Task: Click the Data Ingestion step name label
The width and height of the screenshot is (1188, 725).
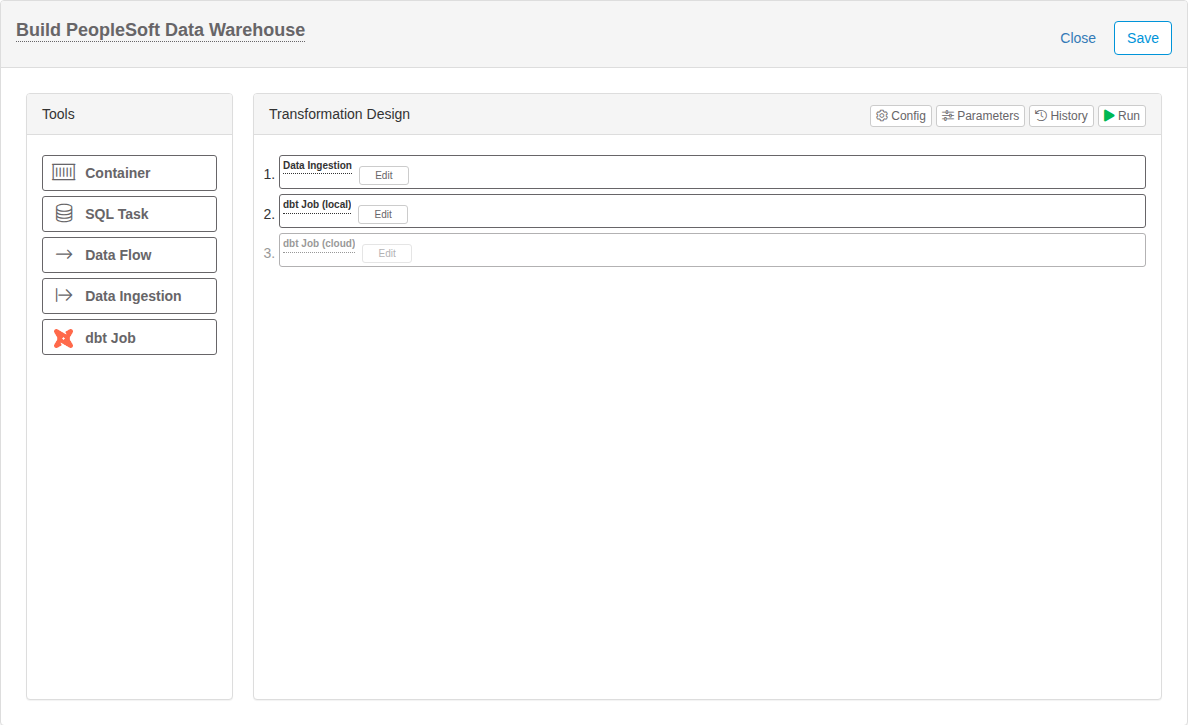Action: tap(317, 165)
